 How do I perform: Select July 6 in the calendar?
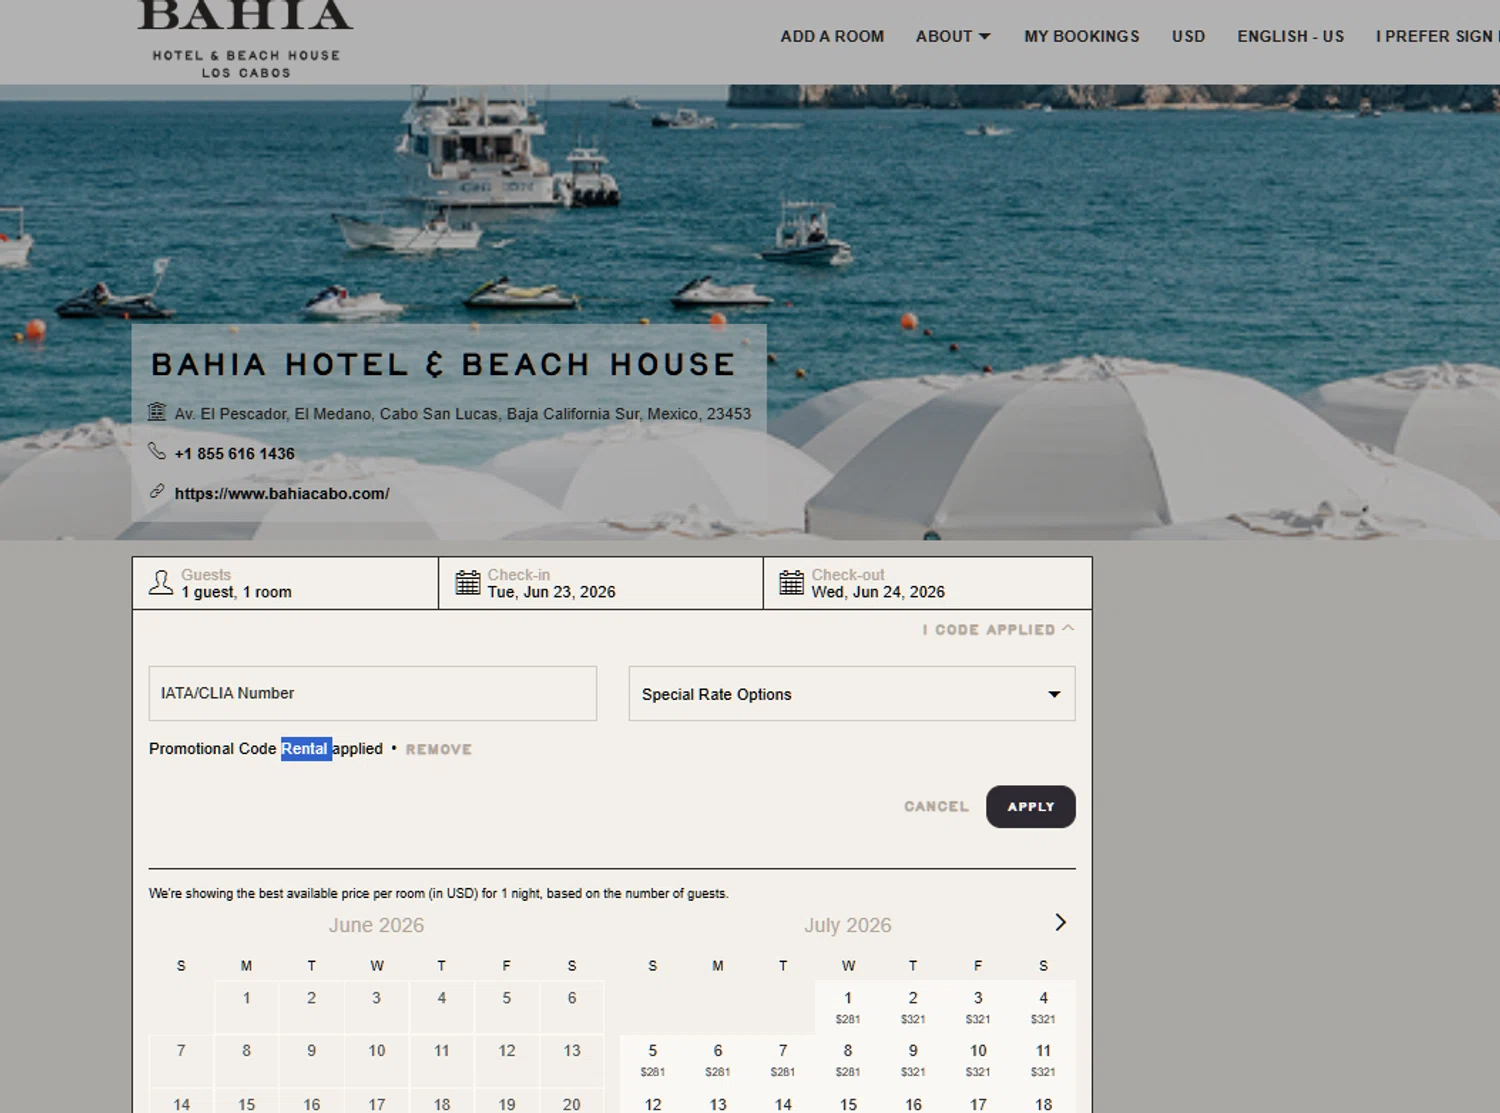click(x=718, y=1060)
